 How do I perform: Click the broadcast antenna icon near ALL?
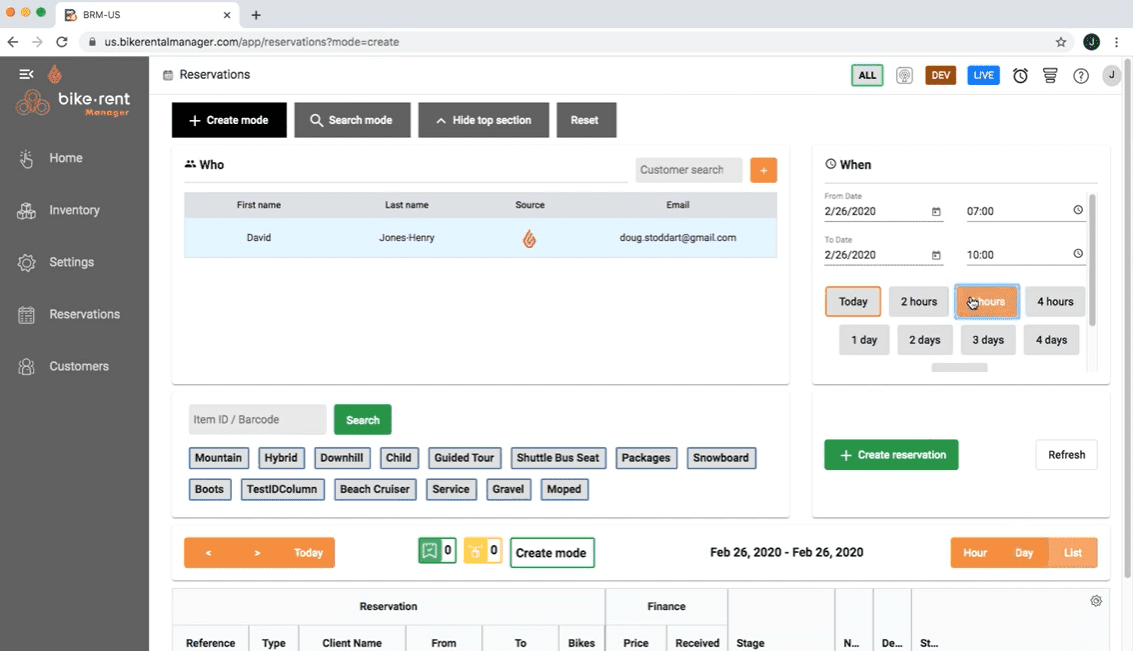point(904,75)
